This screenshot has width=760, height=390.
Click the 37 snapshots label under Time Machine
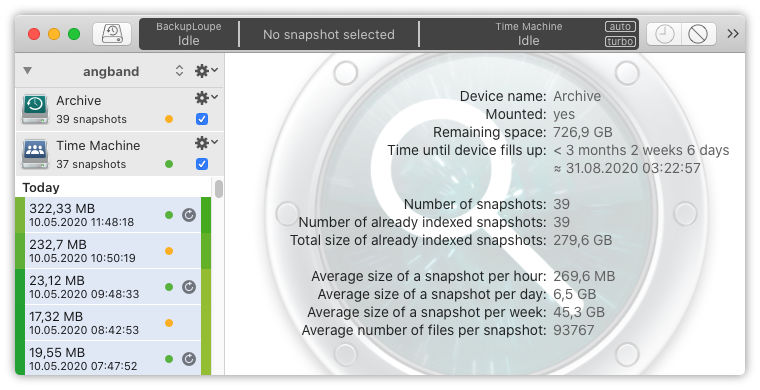tap(91, 164)
